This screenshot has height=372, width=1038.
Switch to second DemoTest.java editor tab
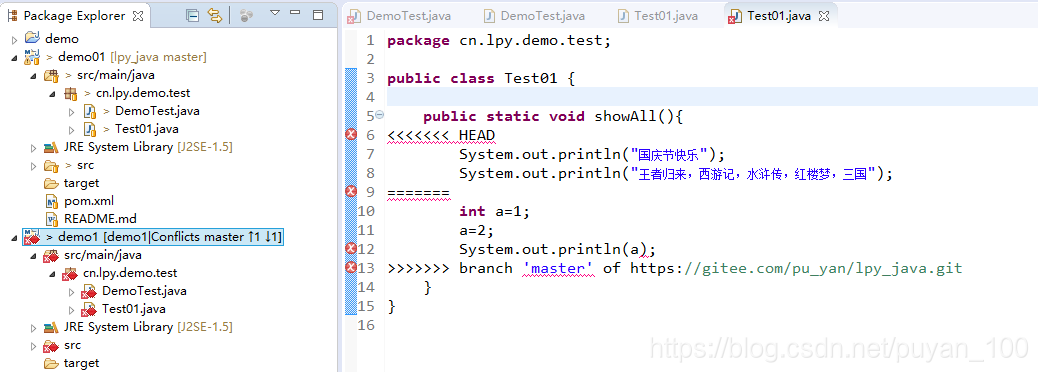click(x=535, y=16)
